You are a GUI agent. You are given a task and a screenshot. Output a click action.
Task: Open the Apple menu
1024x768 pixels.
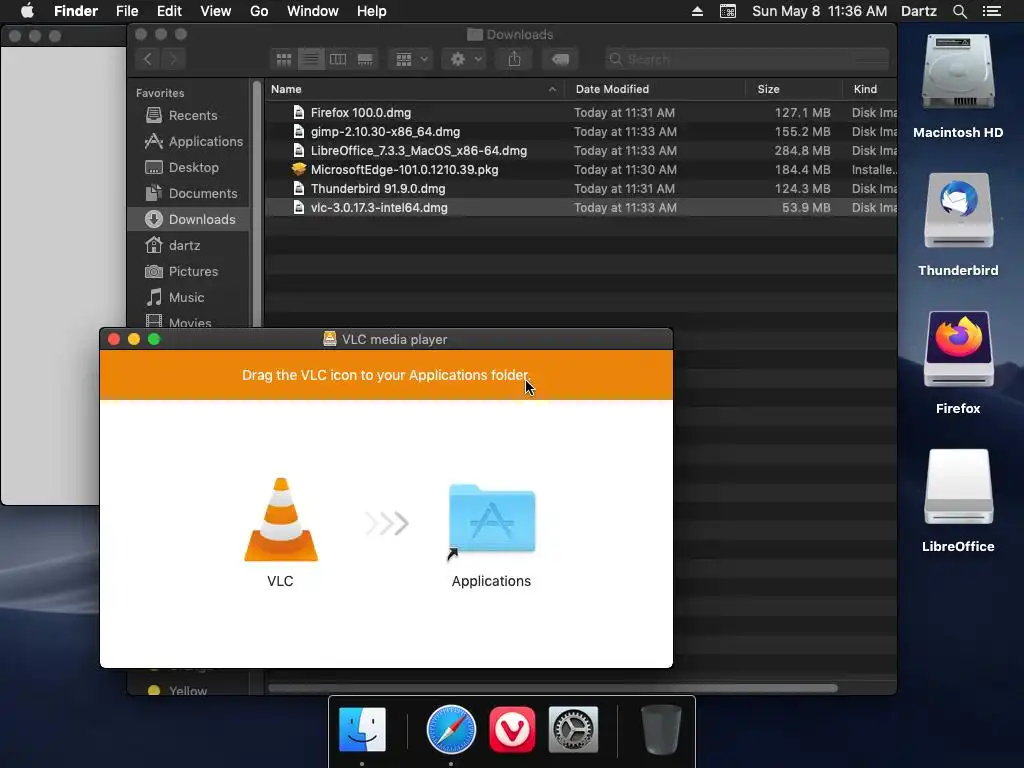[x=27, y=11]
